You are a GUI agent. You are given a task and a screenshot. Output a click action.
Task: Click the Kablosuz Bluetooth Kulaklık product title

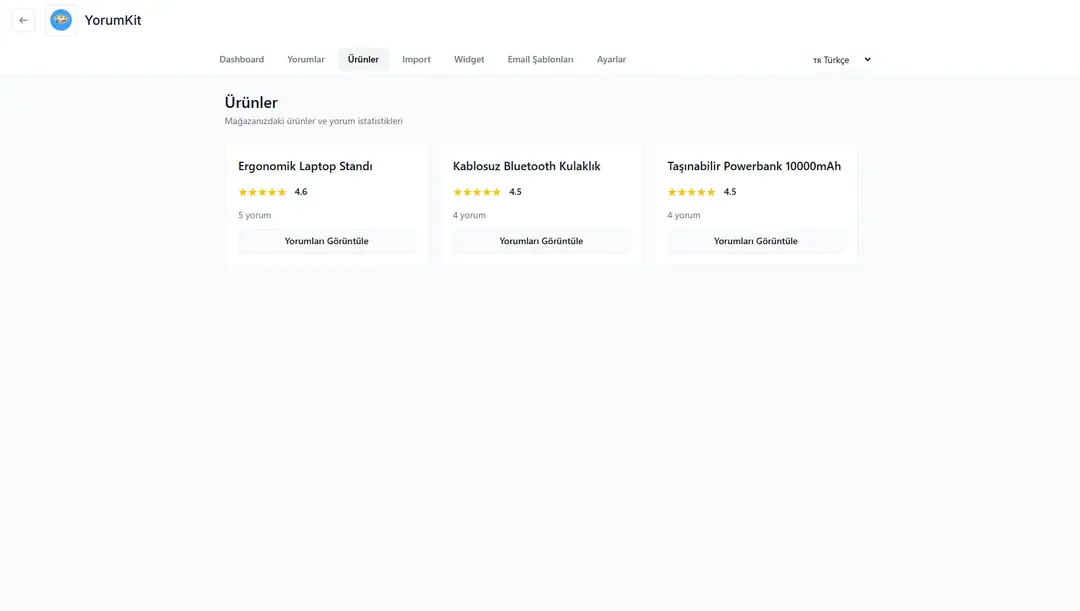[x=526, y=166]
